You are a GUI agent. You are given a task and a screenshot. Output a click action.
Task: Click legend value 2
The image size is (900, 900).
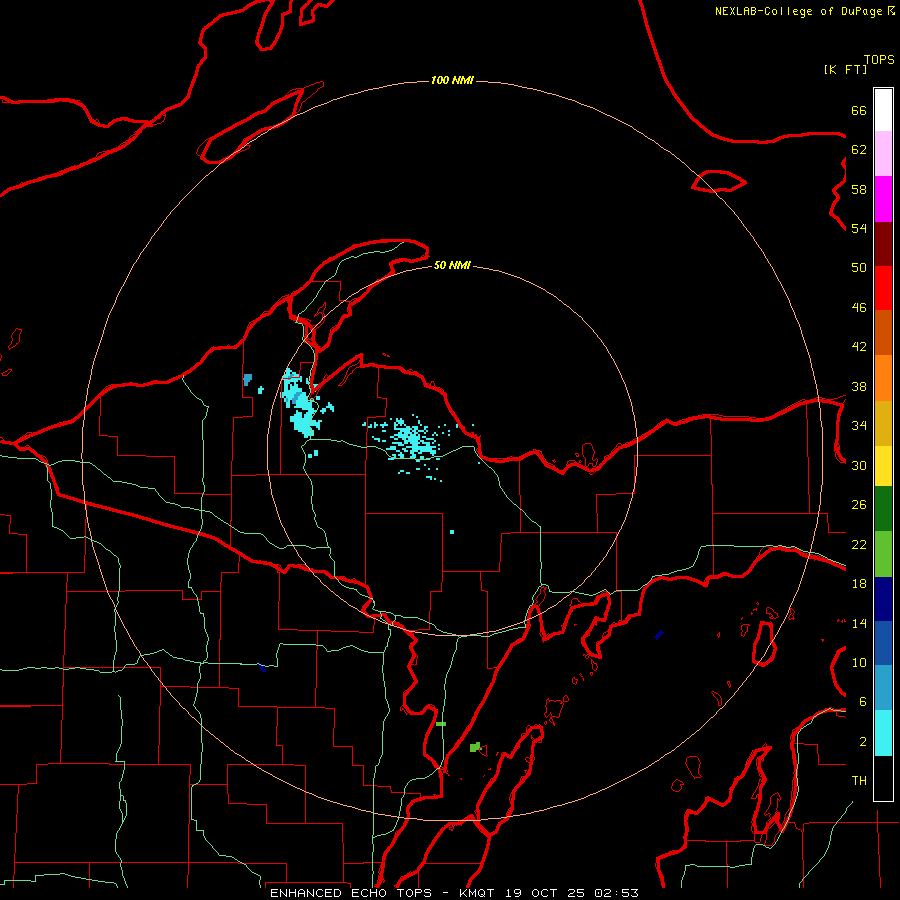tap(863, 742)
